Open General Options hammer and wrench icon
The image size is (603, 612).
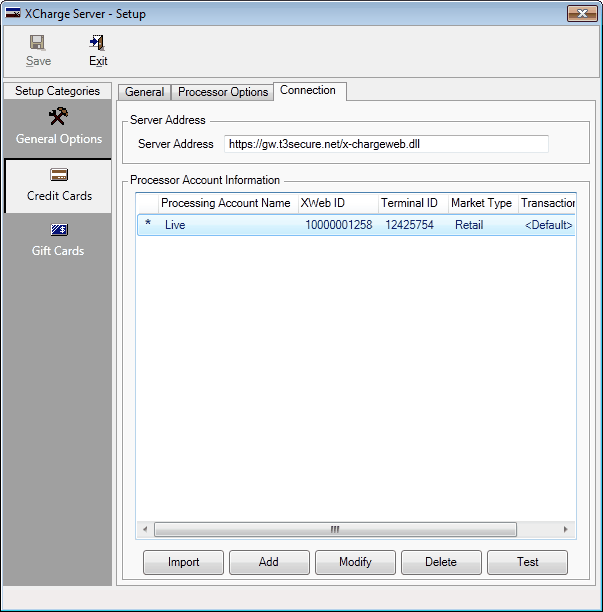[58, 117]
